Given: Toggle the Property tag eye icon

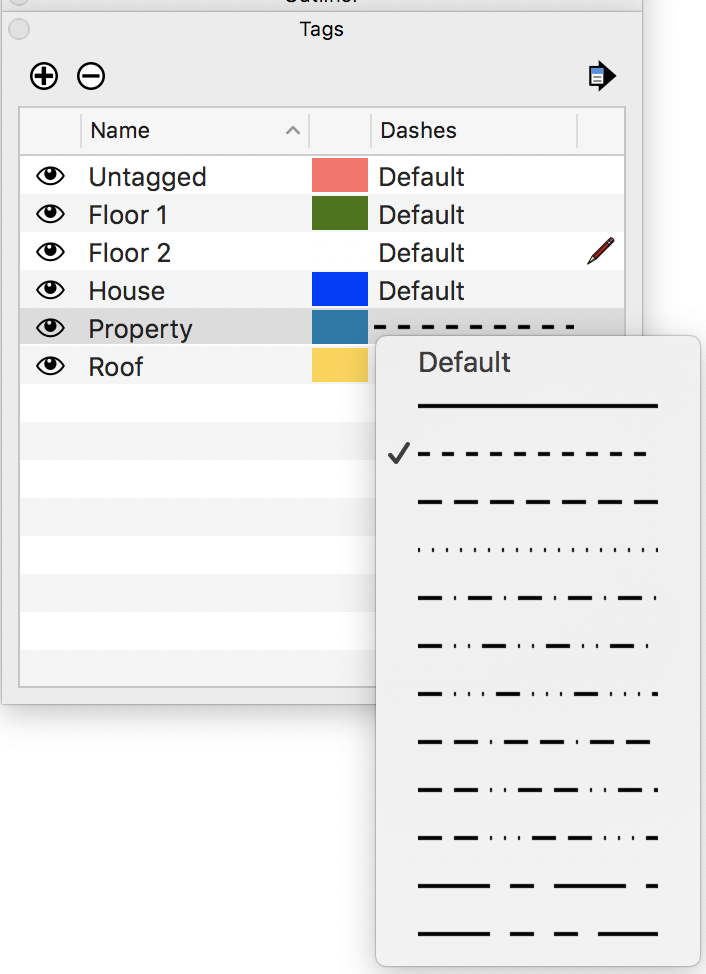Looking at the screenshot, I should click(x=50, y=328).
